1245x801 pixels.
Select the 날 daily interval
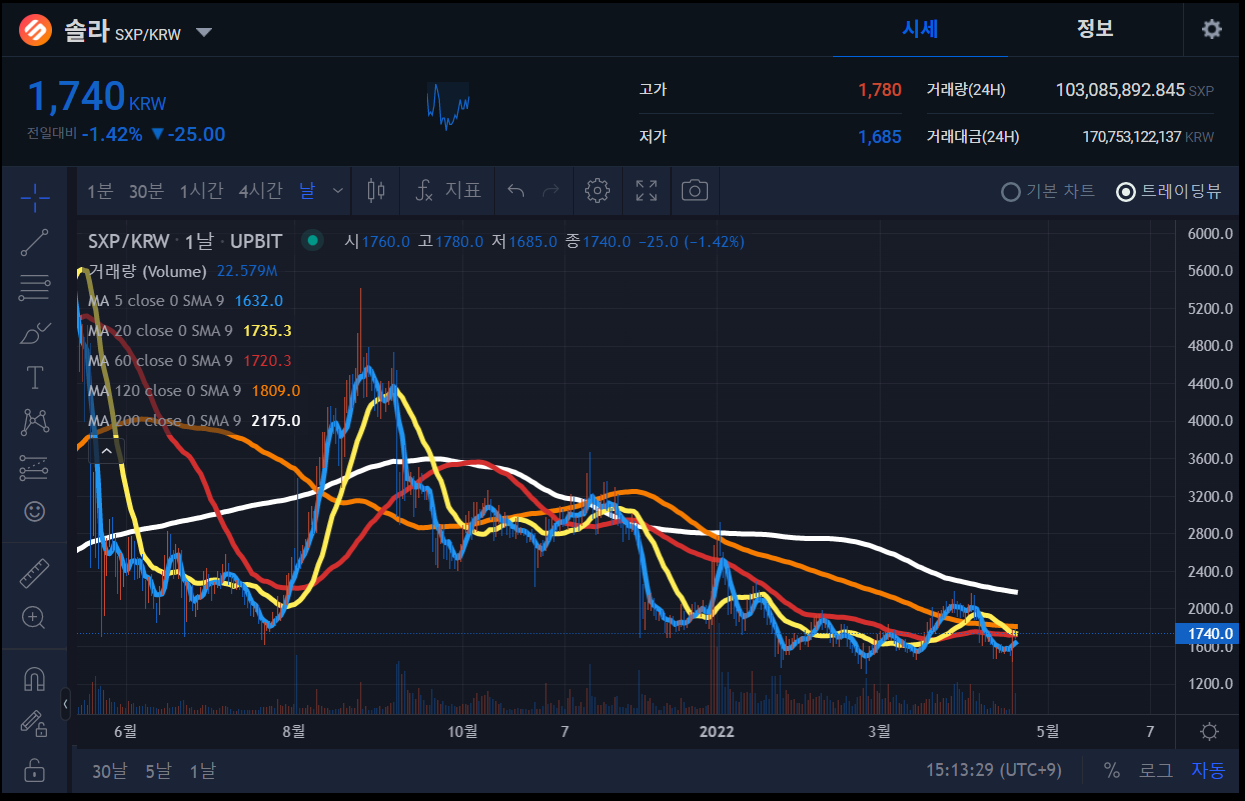[306, 190]
